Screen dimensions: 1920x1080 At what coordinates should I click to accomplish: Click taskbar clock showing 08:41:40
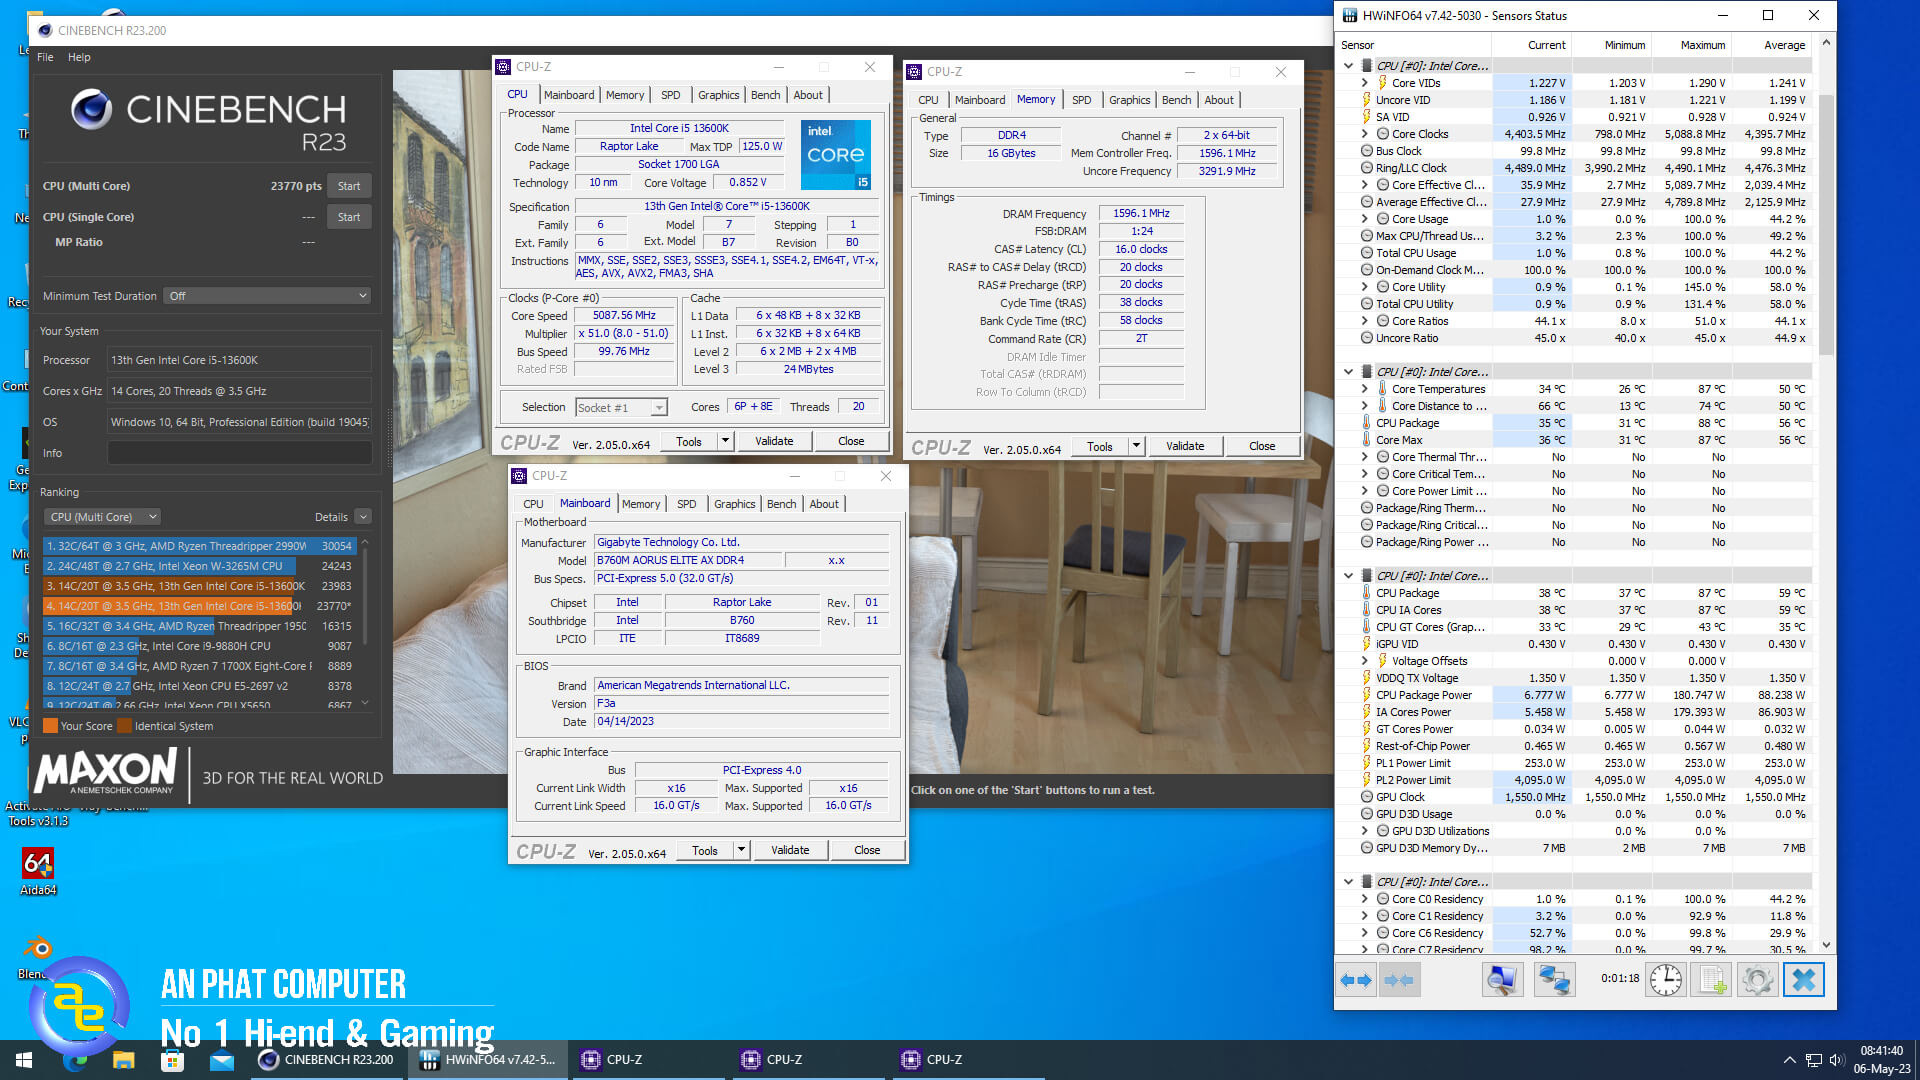[x=1881, y=1060]
